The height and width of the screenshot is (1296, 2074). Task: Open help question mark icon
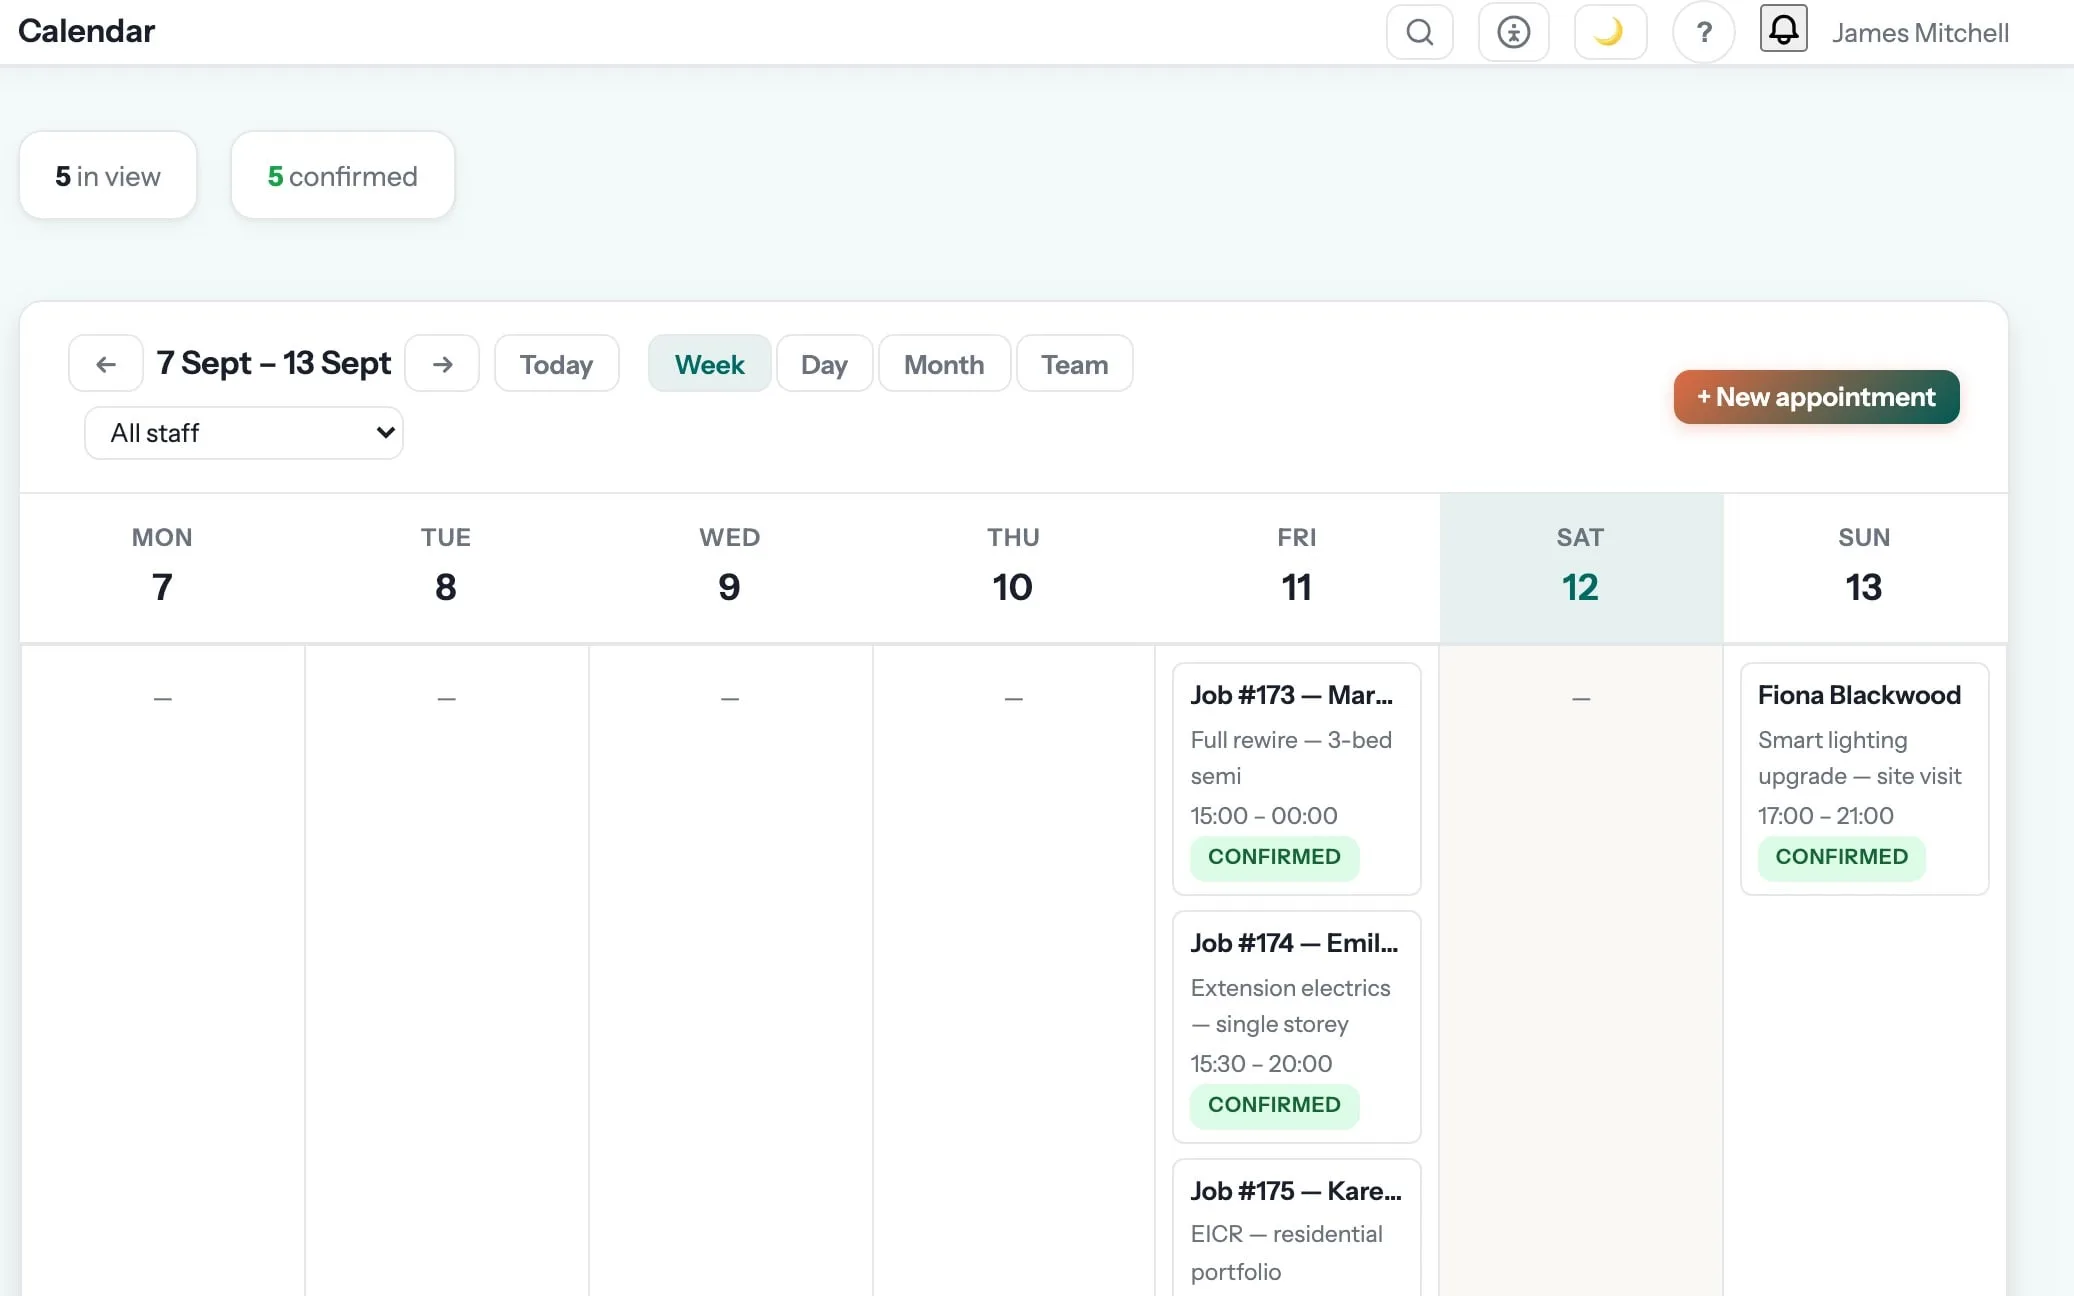click(1703, 32)
